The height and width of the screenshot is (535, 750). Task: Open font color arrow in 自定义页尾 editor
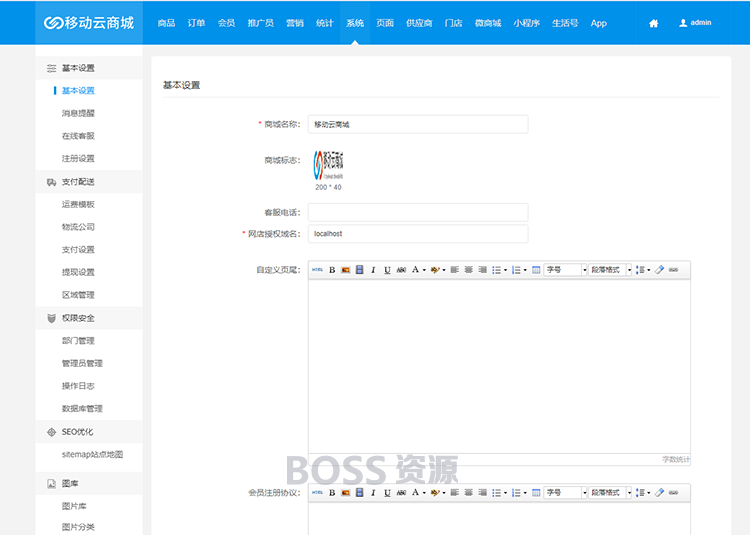tap(424, 270)
